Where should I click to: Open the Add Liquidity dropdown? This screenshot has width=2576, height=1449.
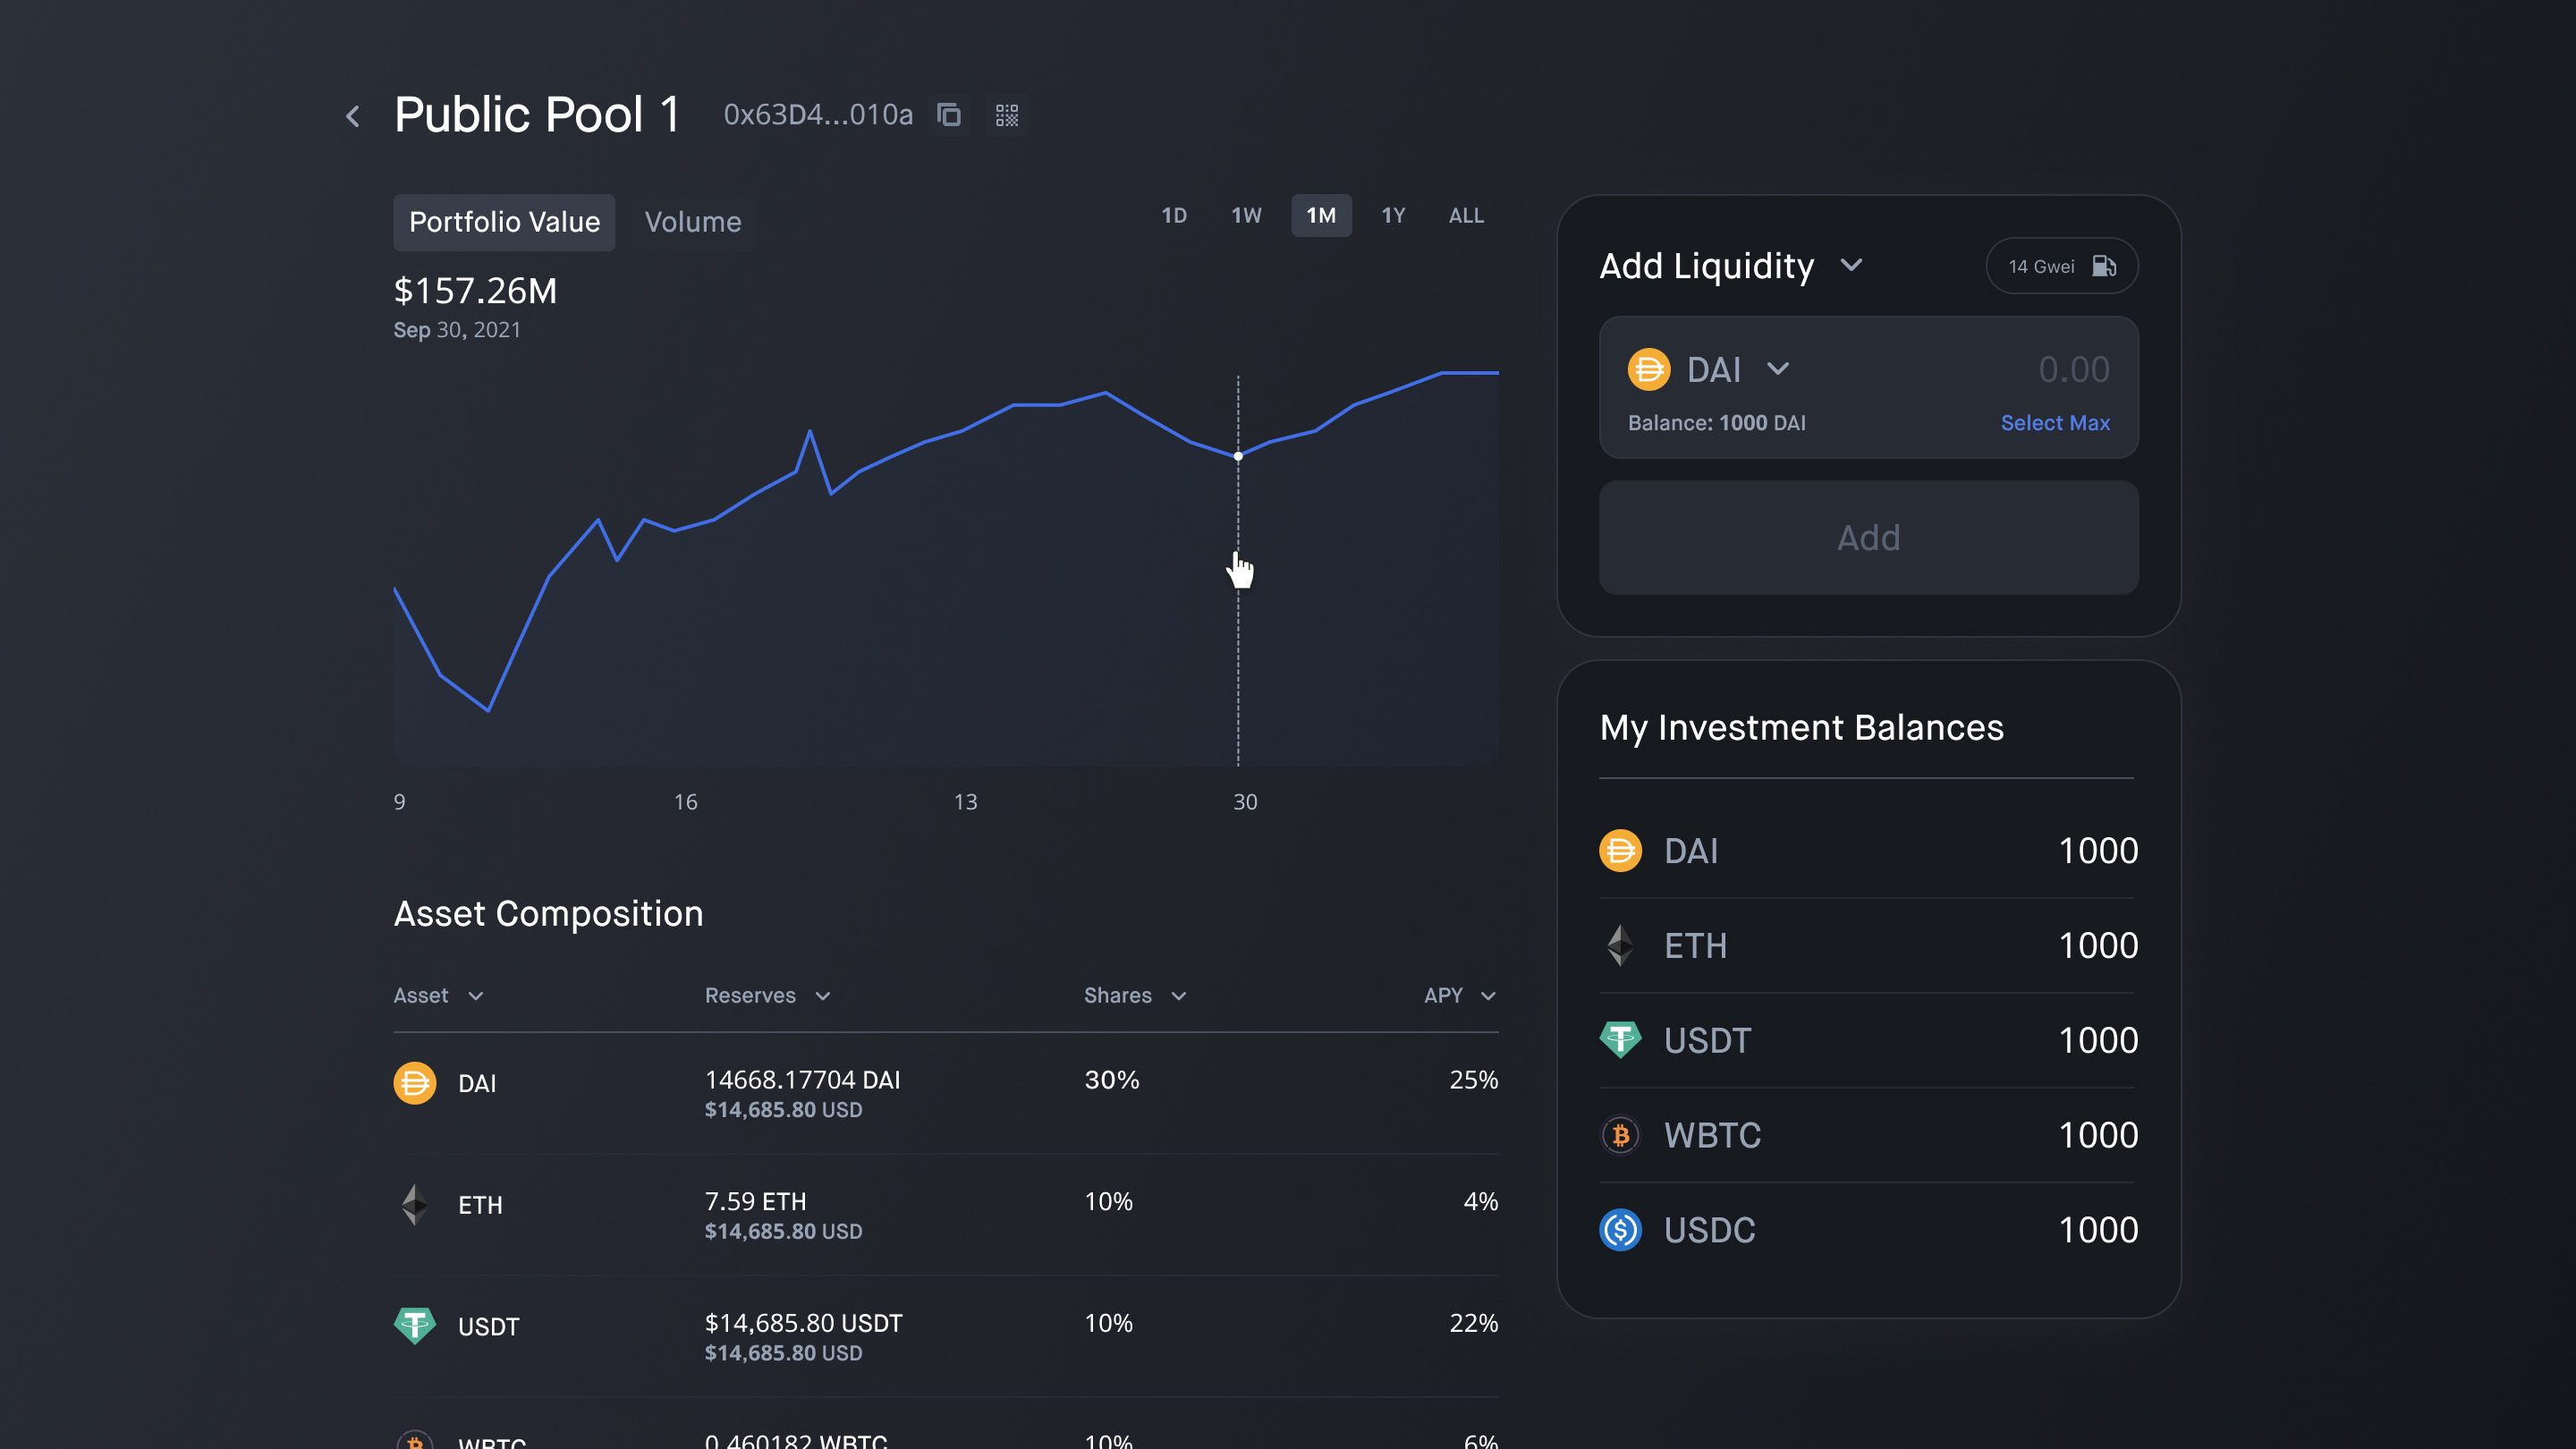(1851, 266)
